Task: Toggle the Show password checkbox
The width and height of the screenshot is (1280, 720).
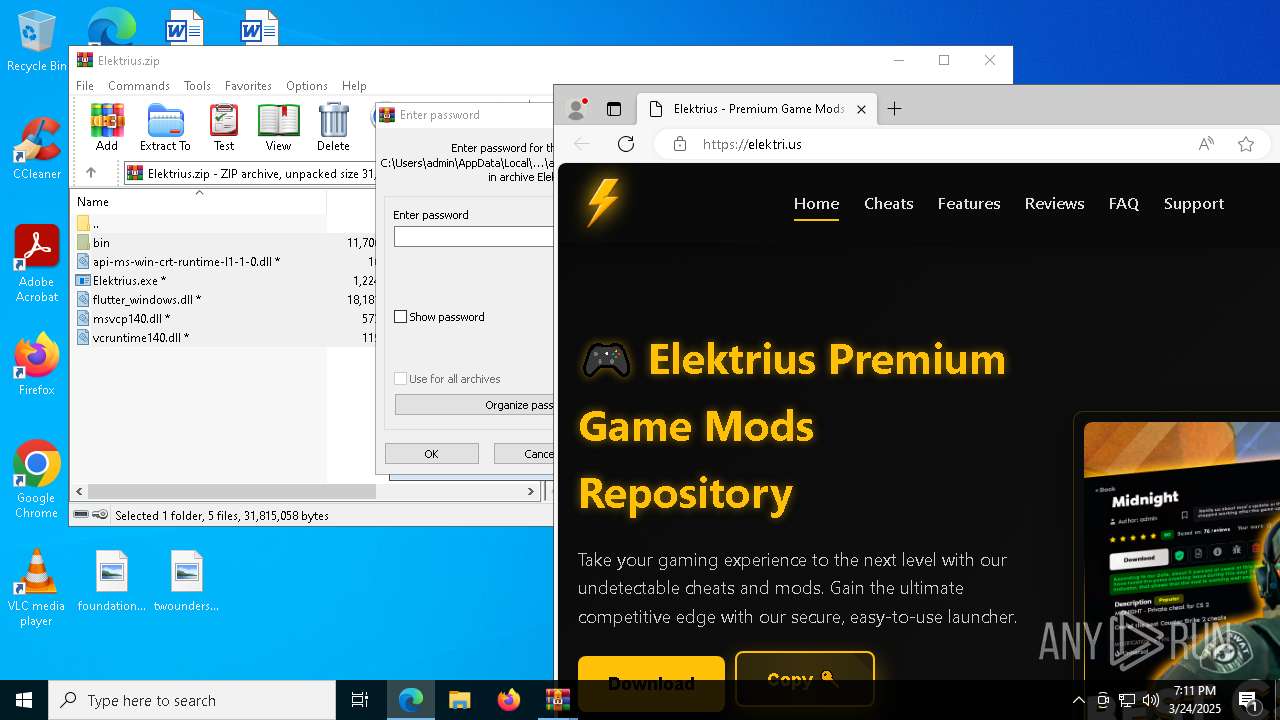Action: click(401, 317)
